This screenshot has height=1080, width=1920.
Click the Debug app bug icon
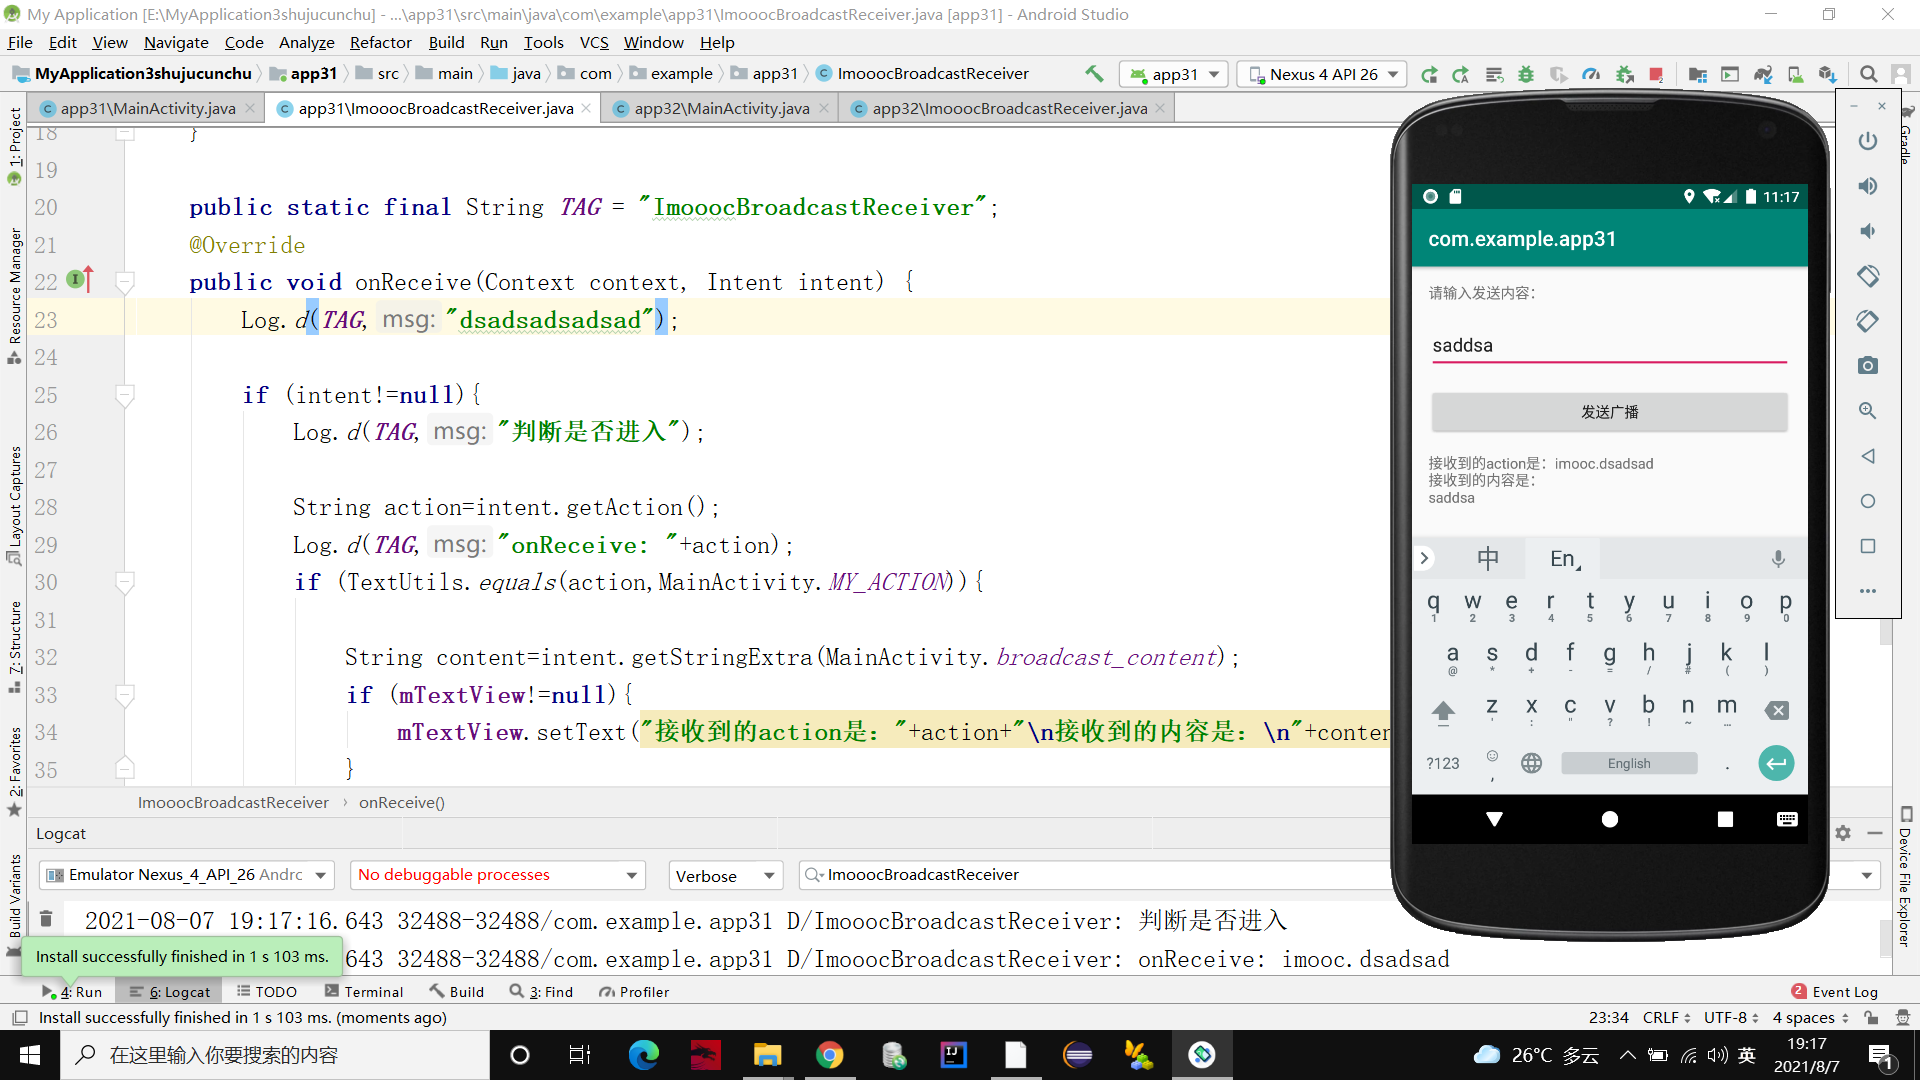tap(1526, 74)
